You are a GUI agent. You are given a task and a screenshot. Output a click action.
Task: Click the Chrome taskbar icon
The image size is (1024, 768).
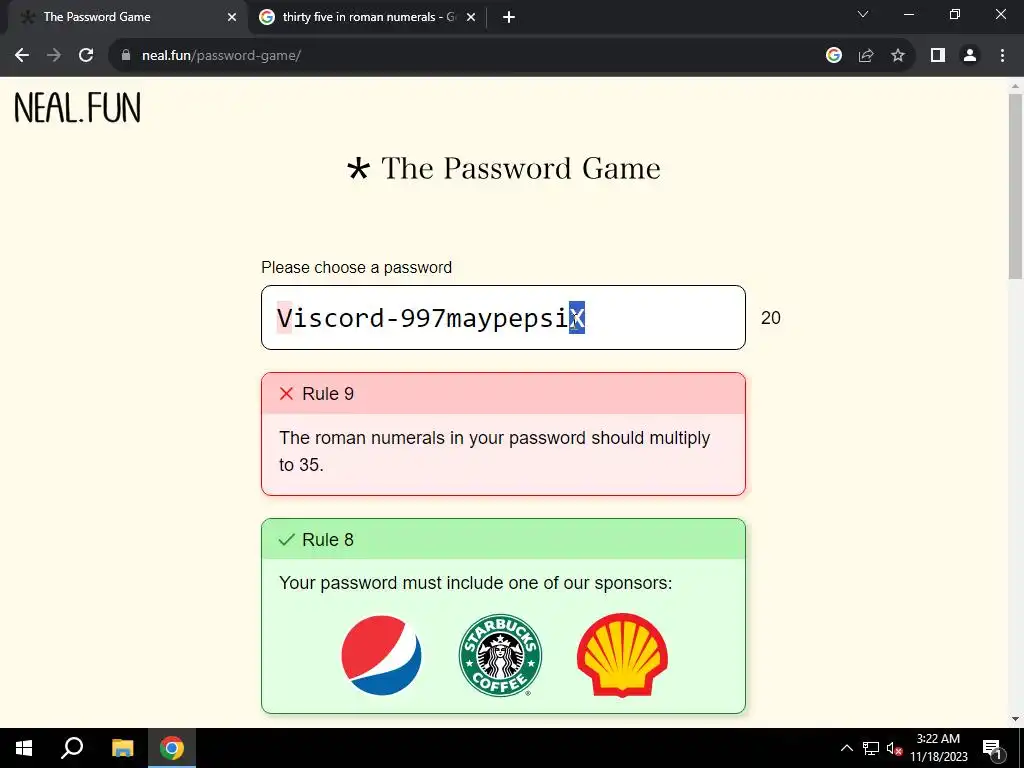point(172,748)
